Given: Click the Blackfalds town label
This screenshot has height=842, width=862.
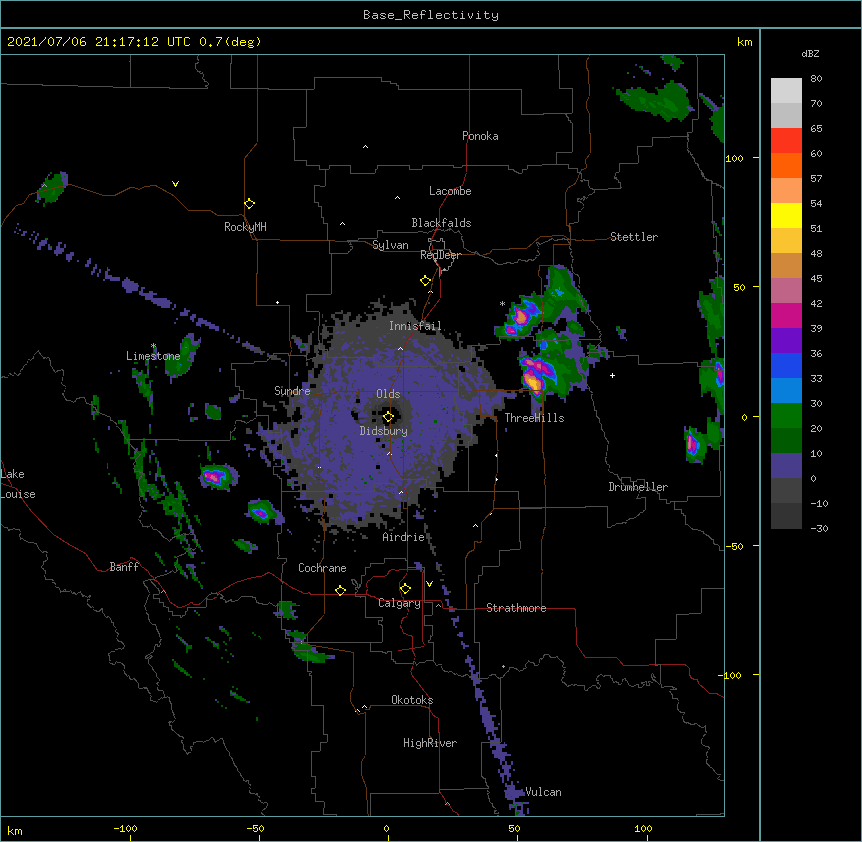Looking at the screenshot, I should pyautogui.click(x=441, y=223).
